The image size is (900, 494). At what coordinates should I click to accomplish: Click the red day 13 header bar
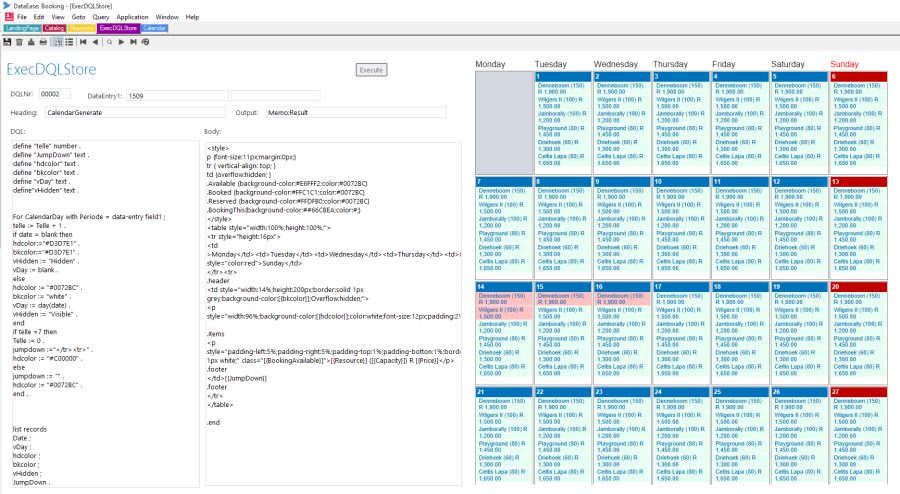pos(859,181)
